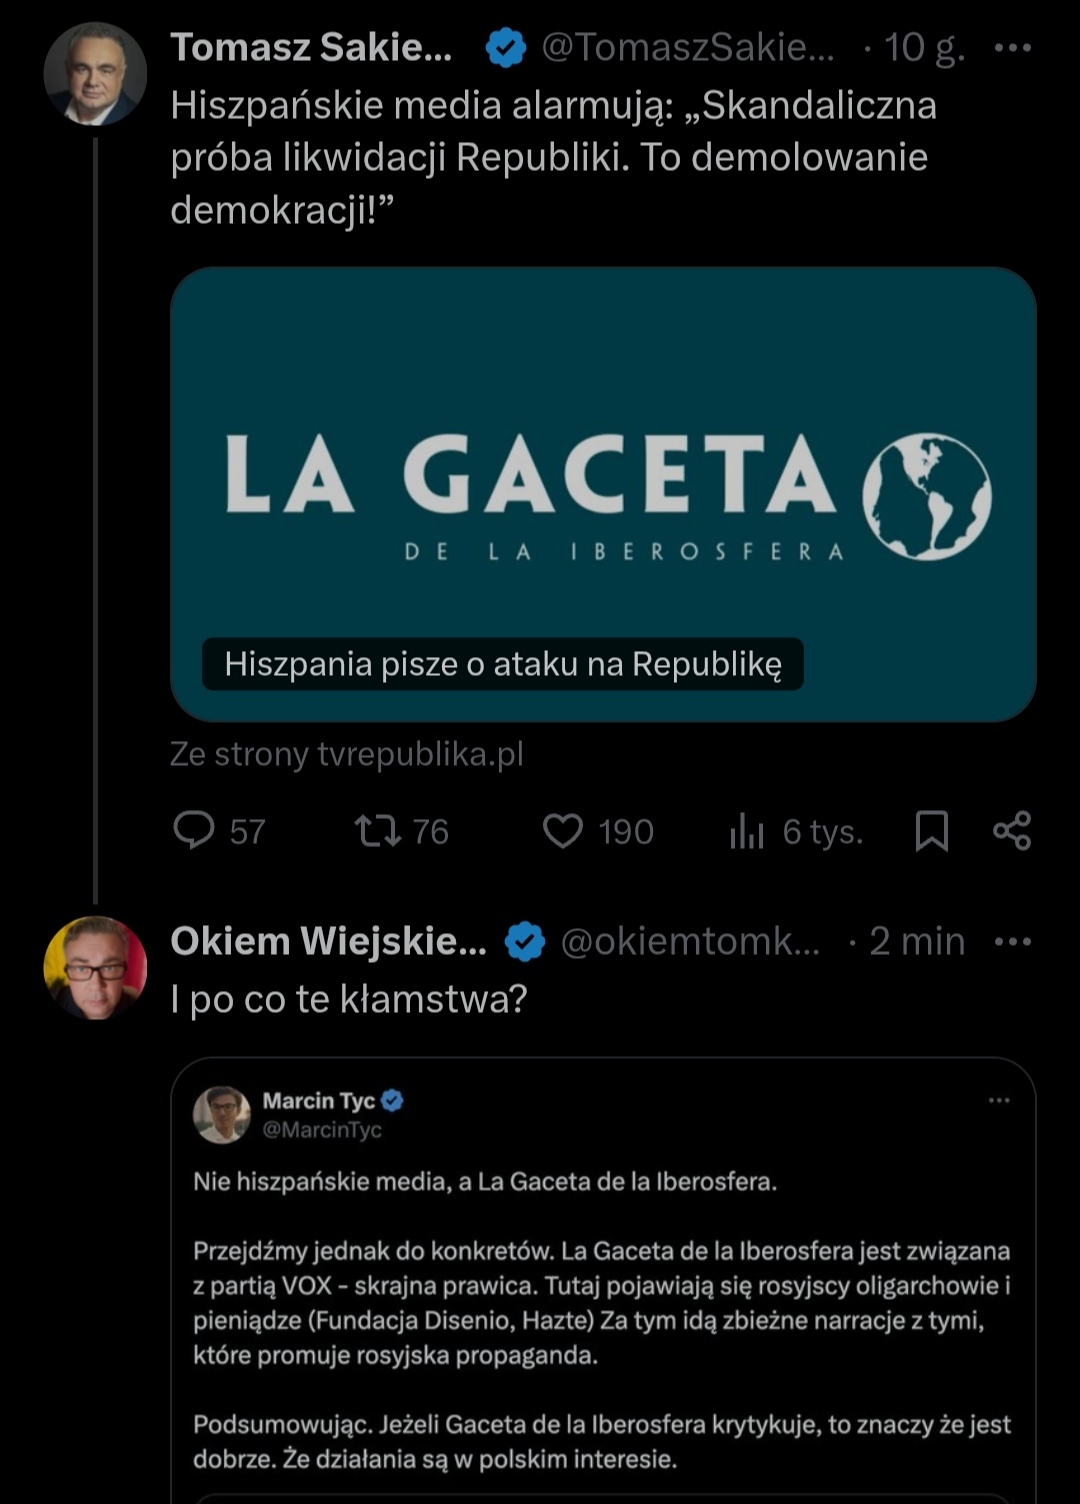Click the Marcin Tyc name in the quote
1080x1504 pixels.
coord(318,1101)
